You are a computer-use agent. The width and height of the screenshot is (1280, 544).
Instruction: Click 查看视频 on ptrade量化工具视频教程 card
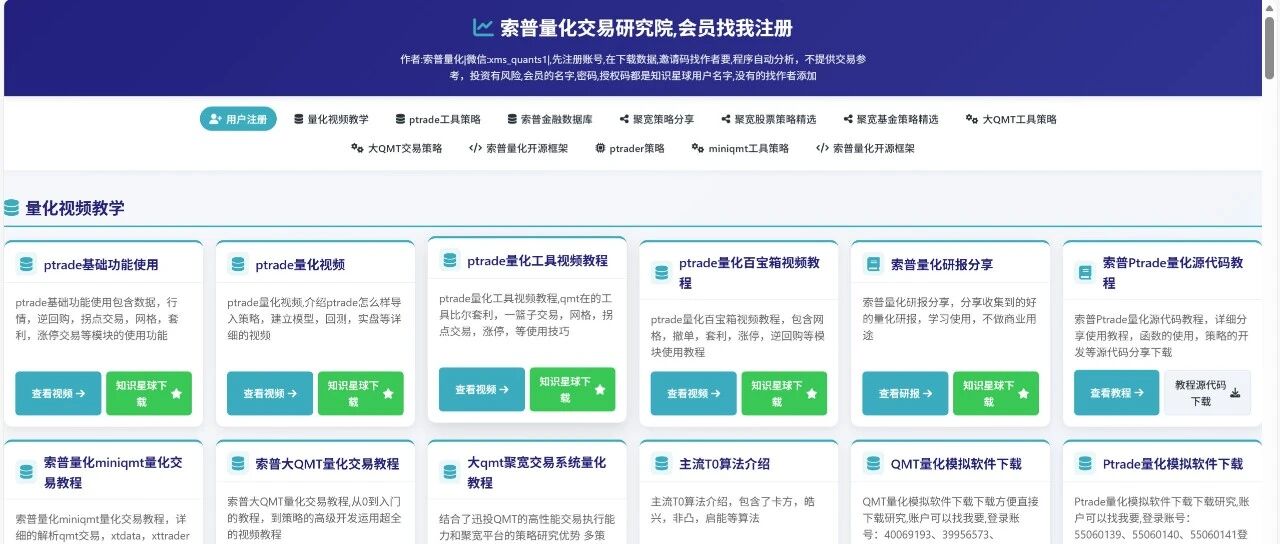pyautogui.click(x=482, y=389)
